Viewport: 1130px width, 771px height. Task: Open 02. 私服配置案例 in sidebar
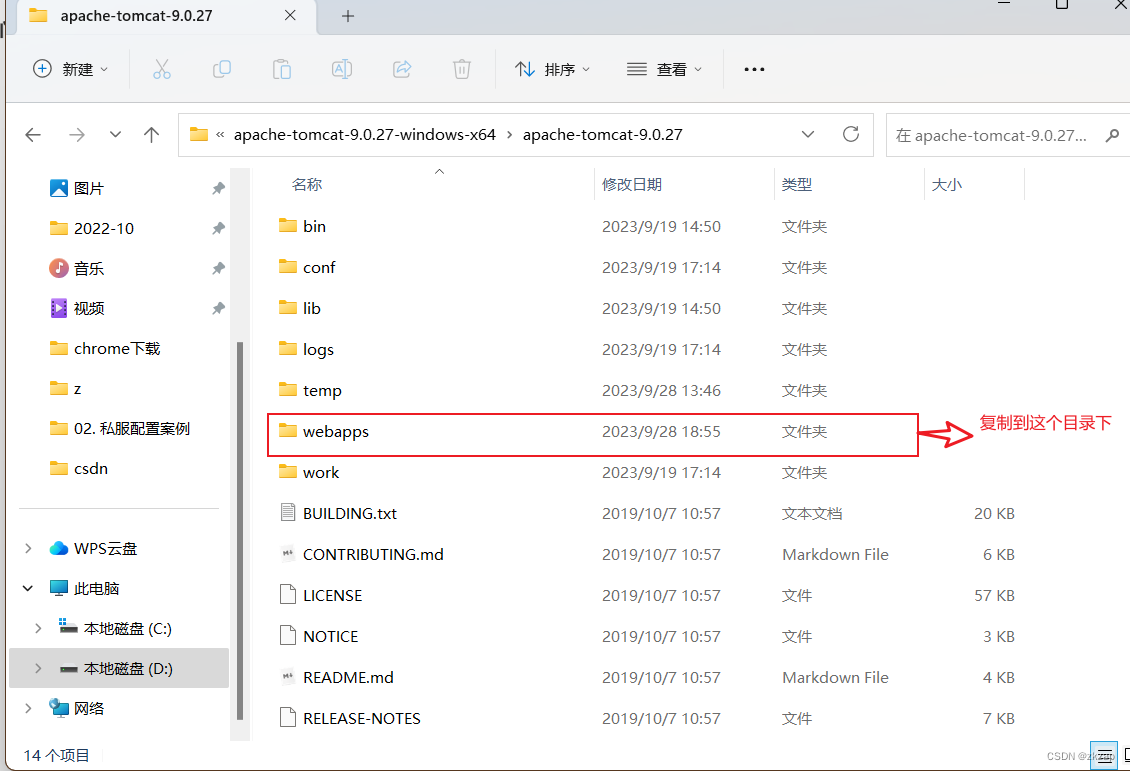point(120,429)
